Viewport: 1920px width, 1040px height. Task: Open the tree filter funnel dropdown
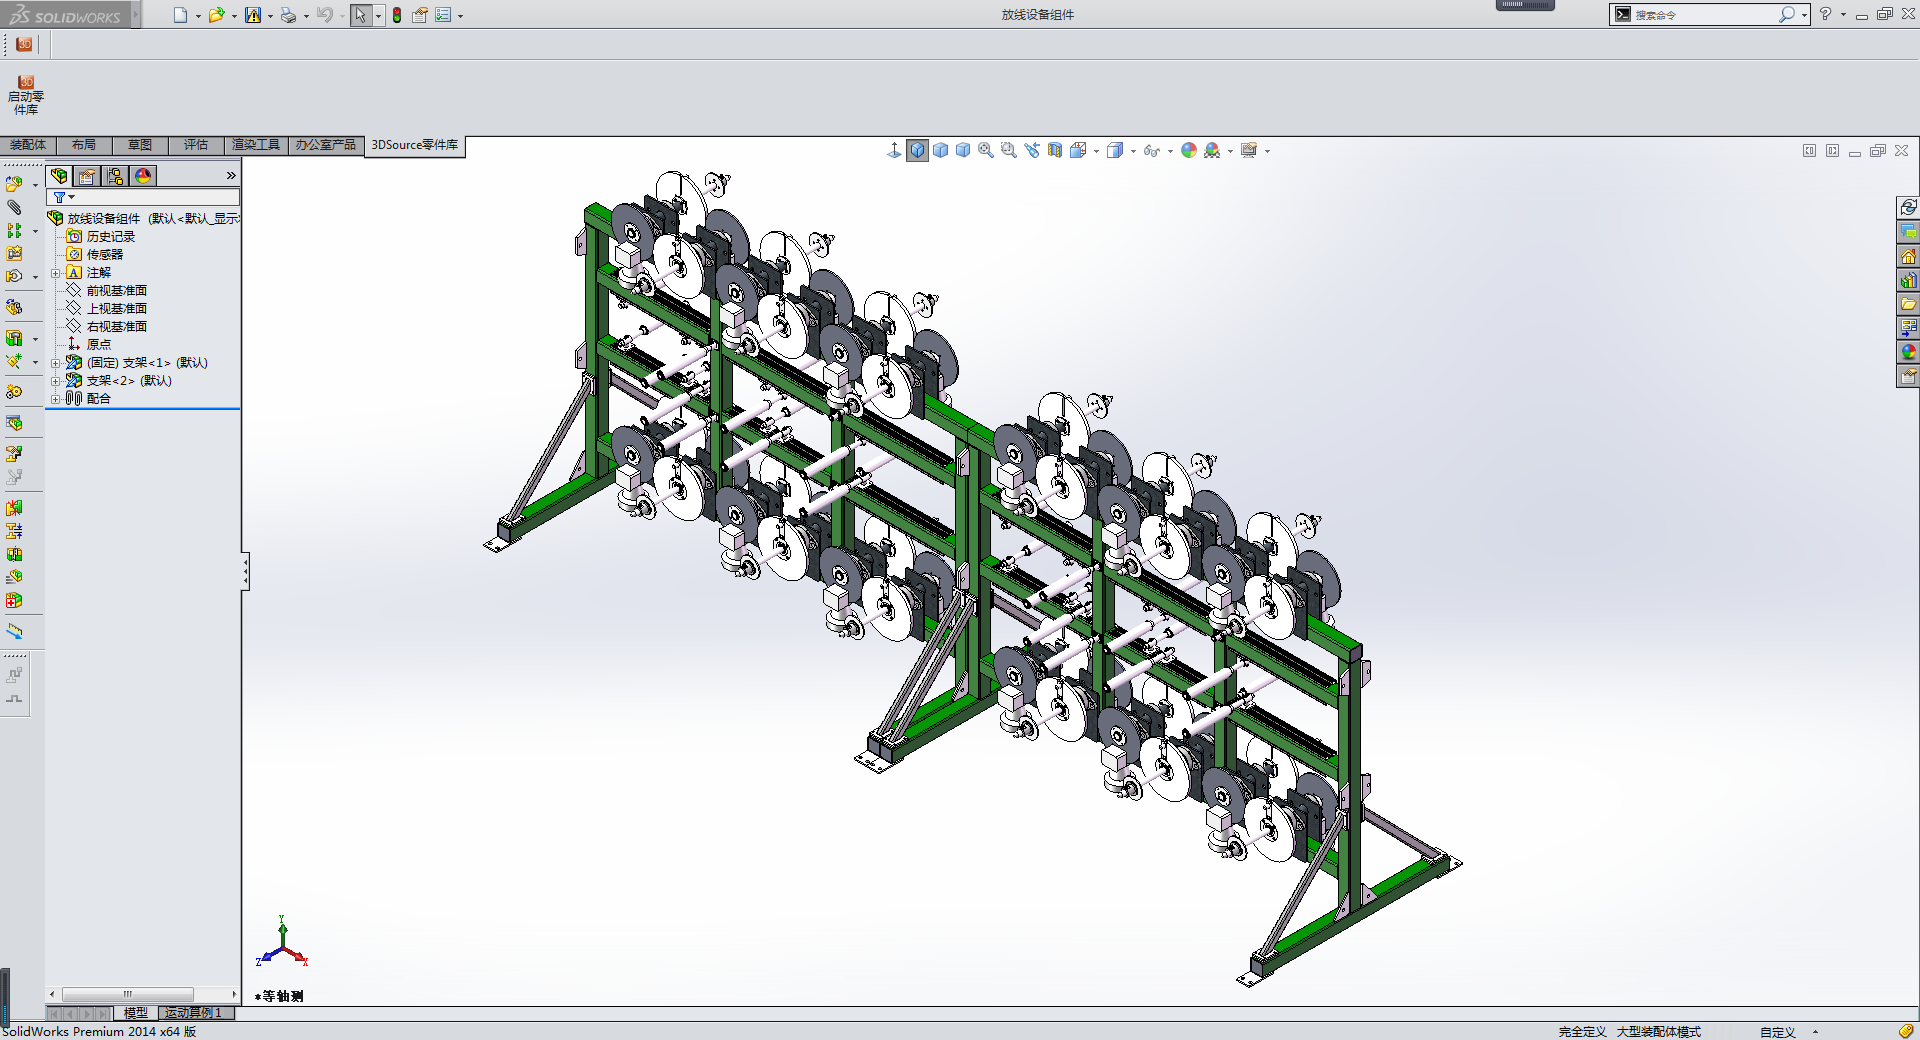point(64,197)
